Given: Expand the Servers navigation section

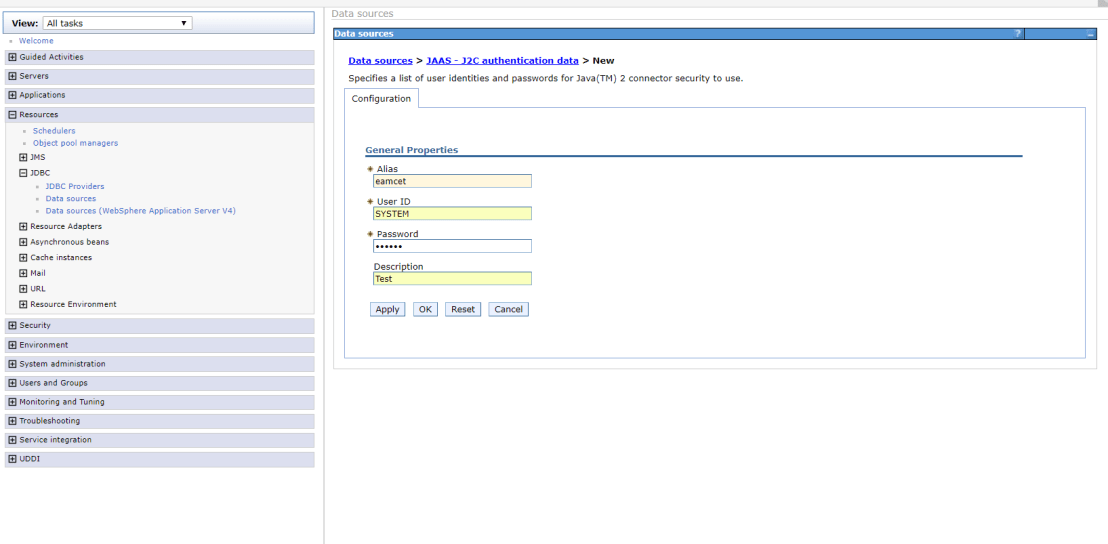Looking at the screenshot, I should pyautogui.click(x=12, y=76).
